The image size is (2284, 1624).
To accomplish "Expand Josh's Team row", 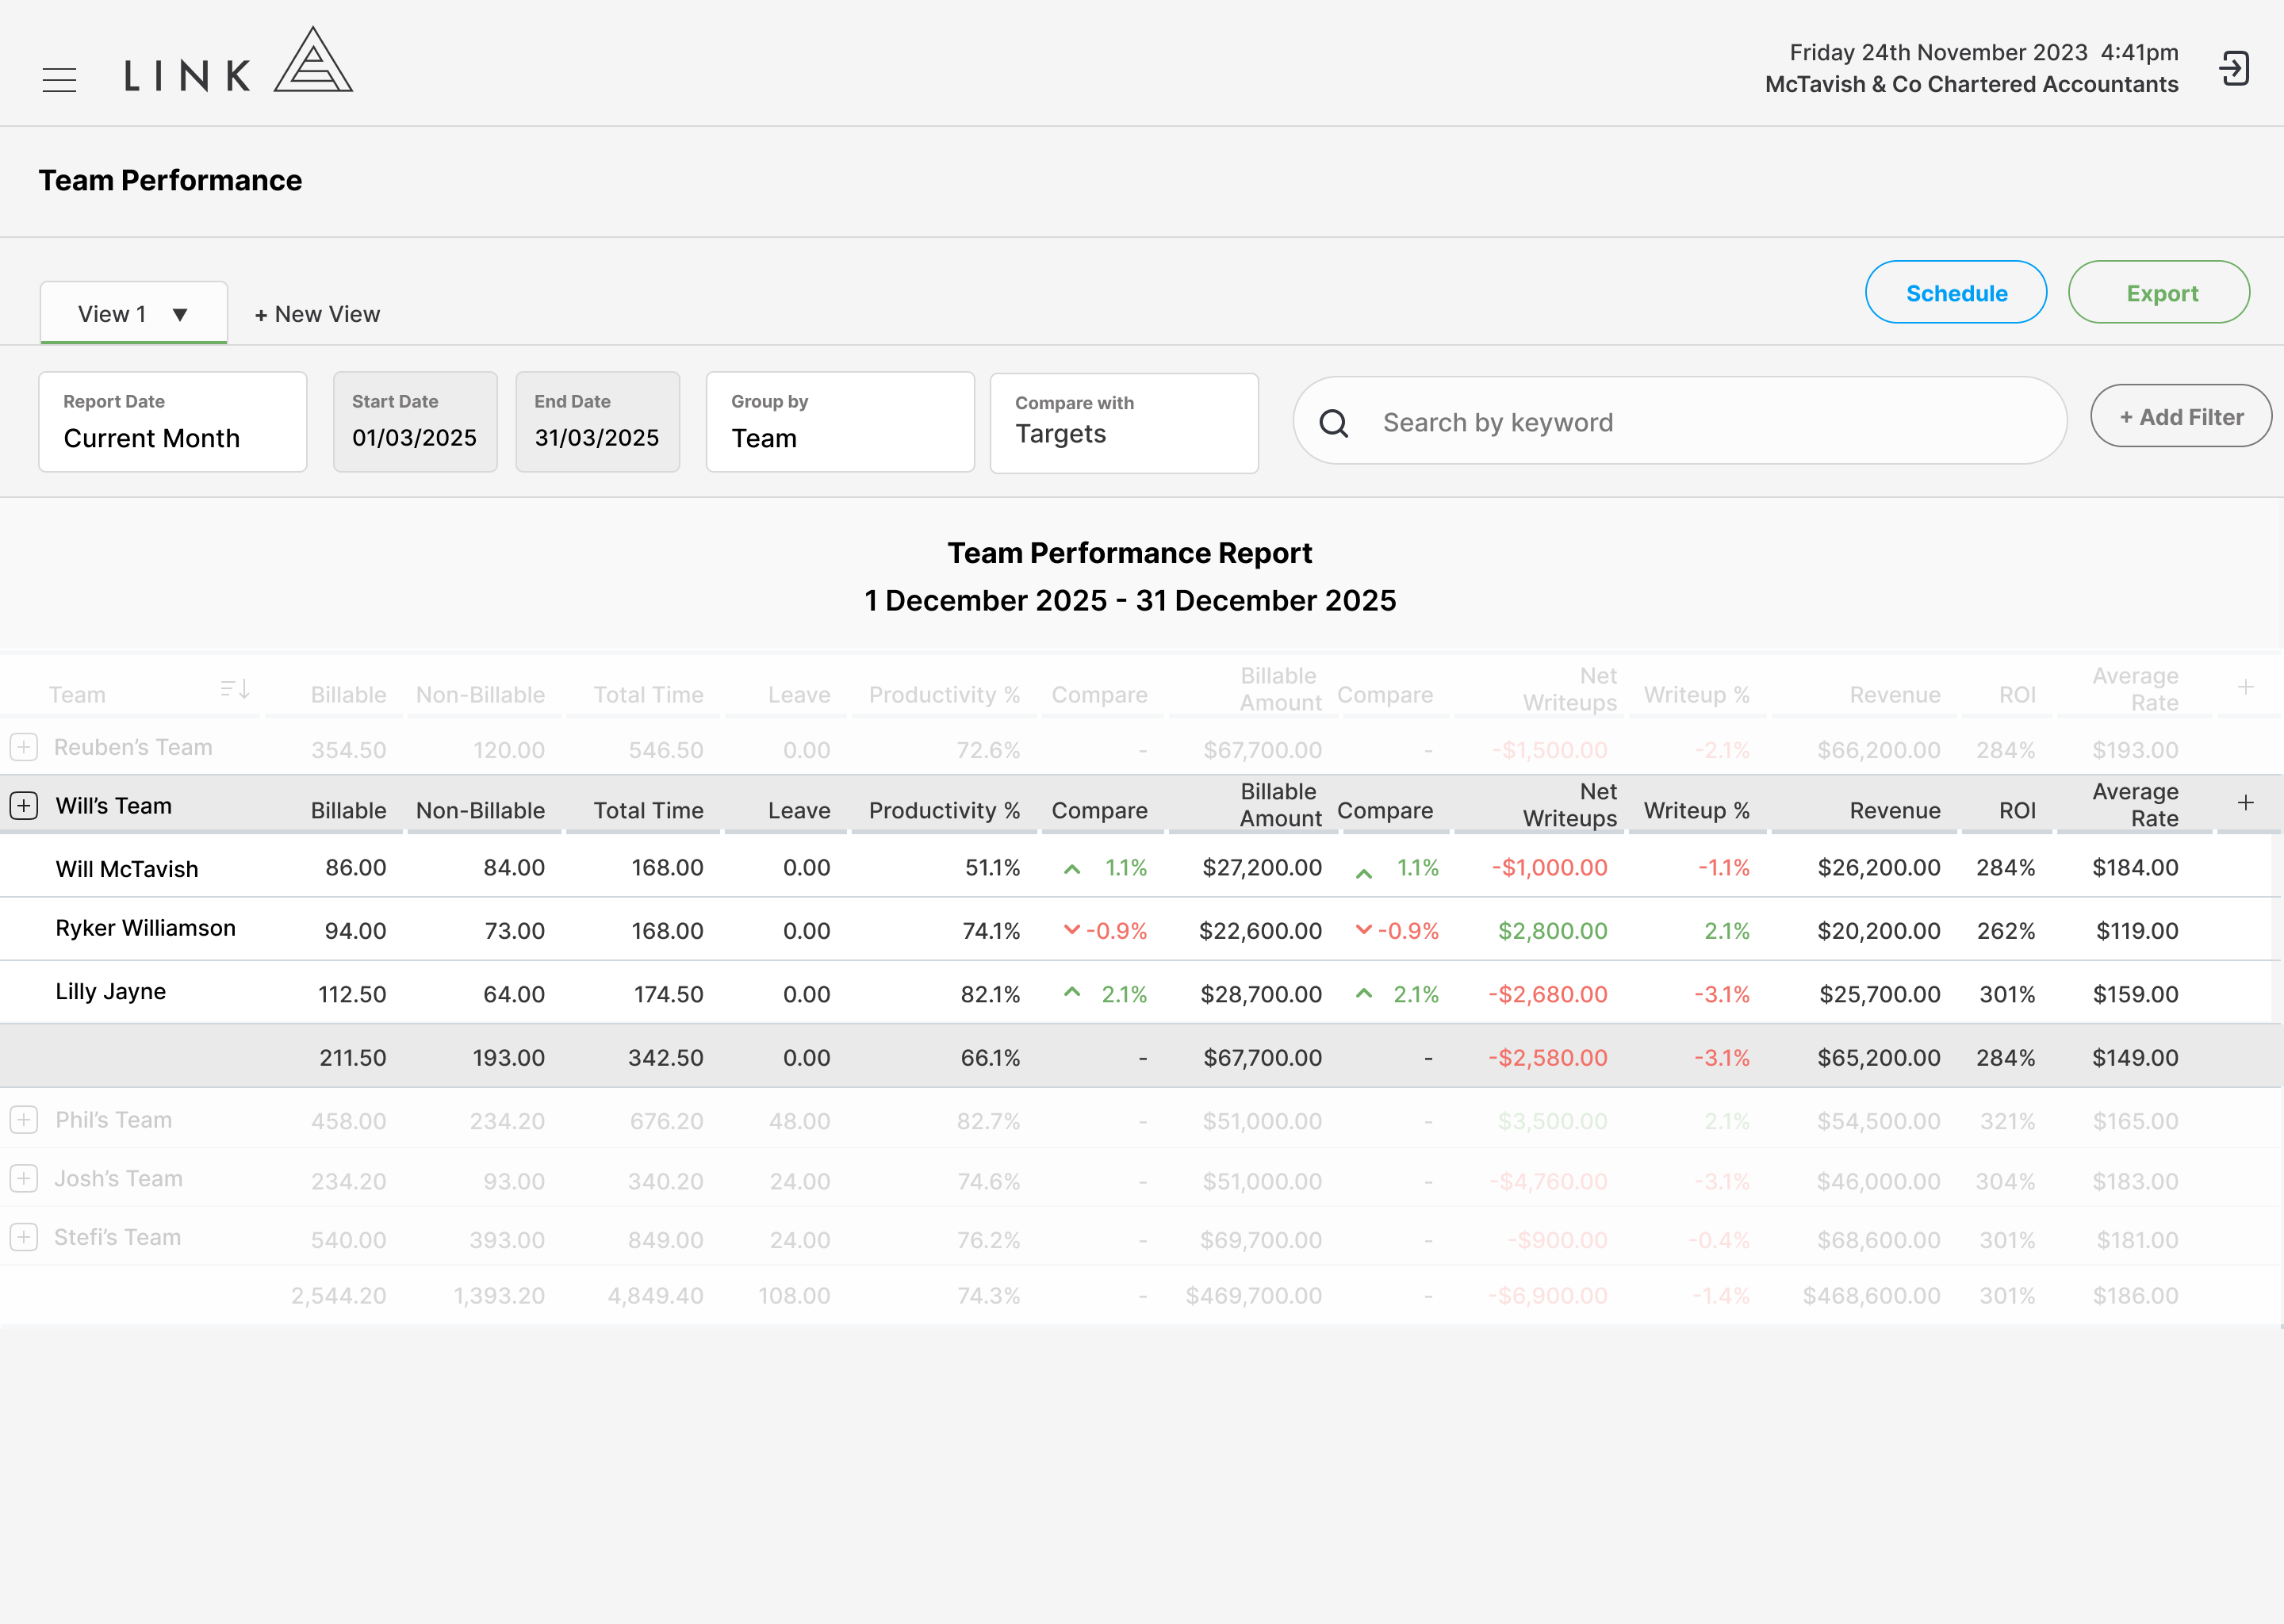I will [24, 1179].
